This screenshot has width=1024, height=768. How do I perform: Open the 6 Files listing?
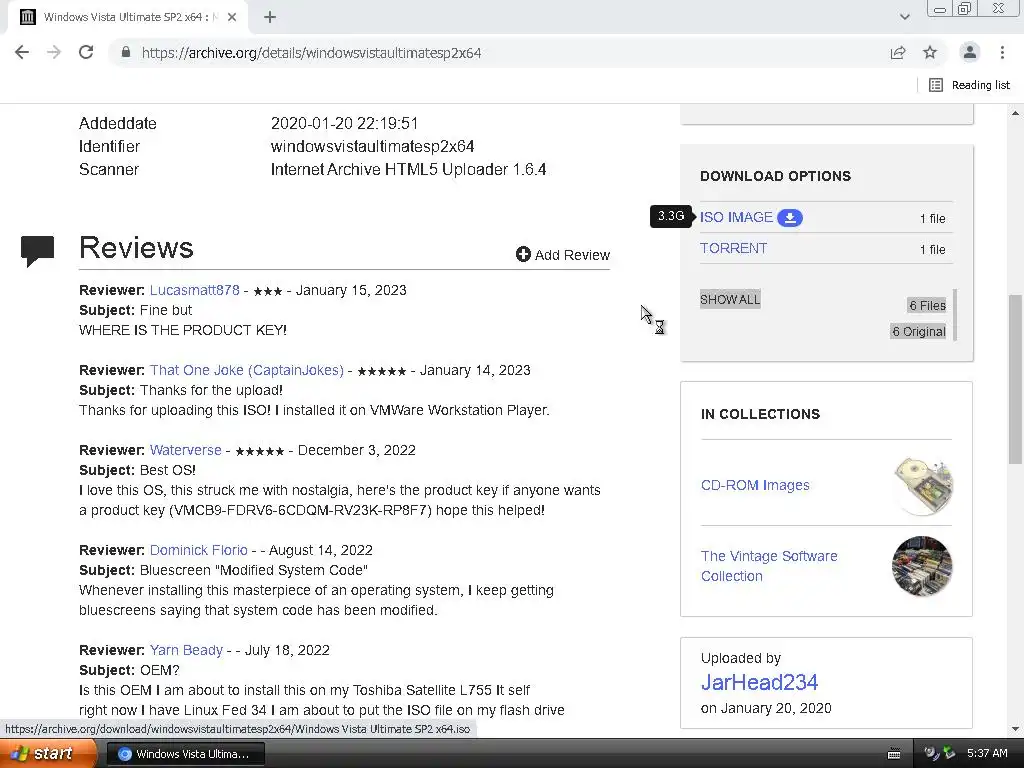click(927, 306)
